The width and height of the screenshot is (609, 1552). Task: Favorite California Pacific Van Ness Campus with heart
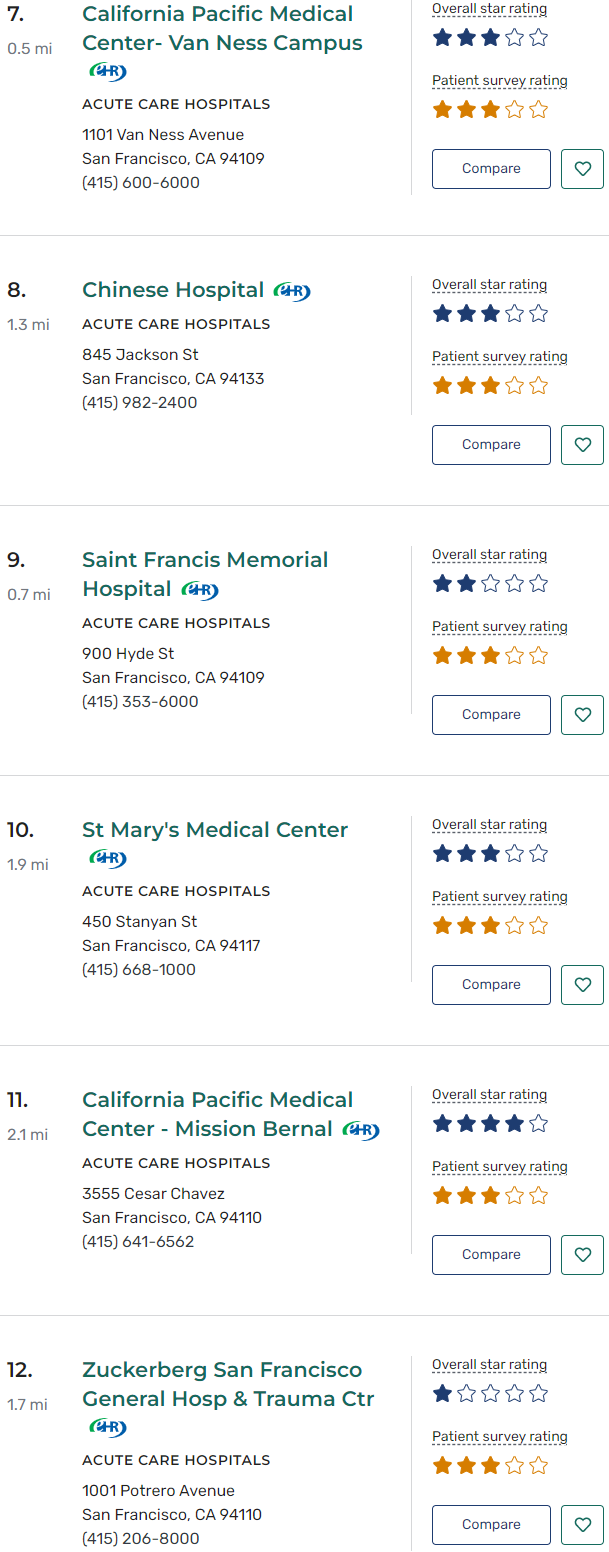582,169
